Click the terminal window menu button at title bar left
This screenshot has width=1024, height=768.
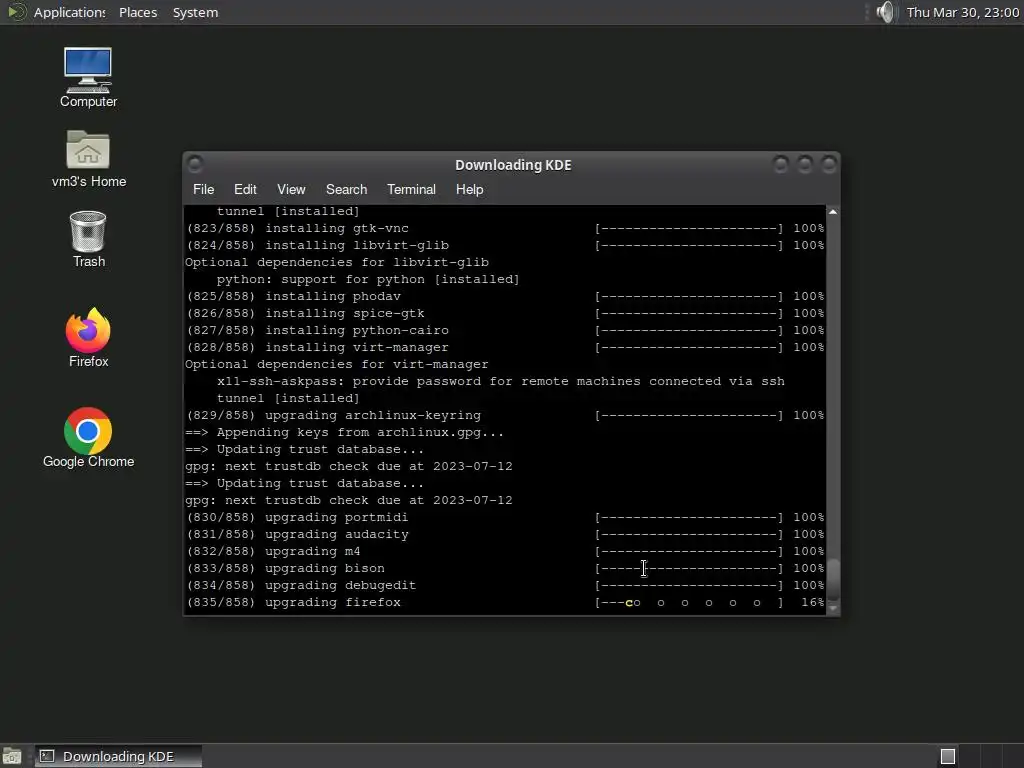pyautogui.click(x=195, y=164)
